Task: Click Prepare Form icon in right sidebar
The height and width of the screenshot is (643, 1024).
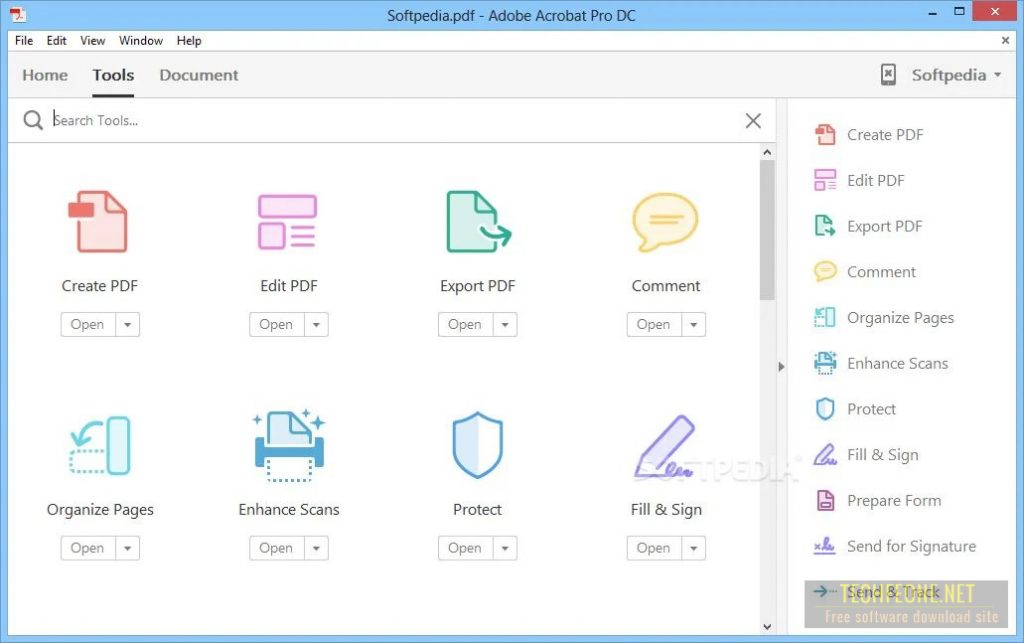Action: (825, 501)
